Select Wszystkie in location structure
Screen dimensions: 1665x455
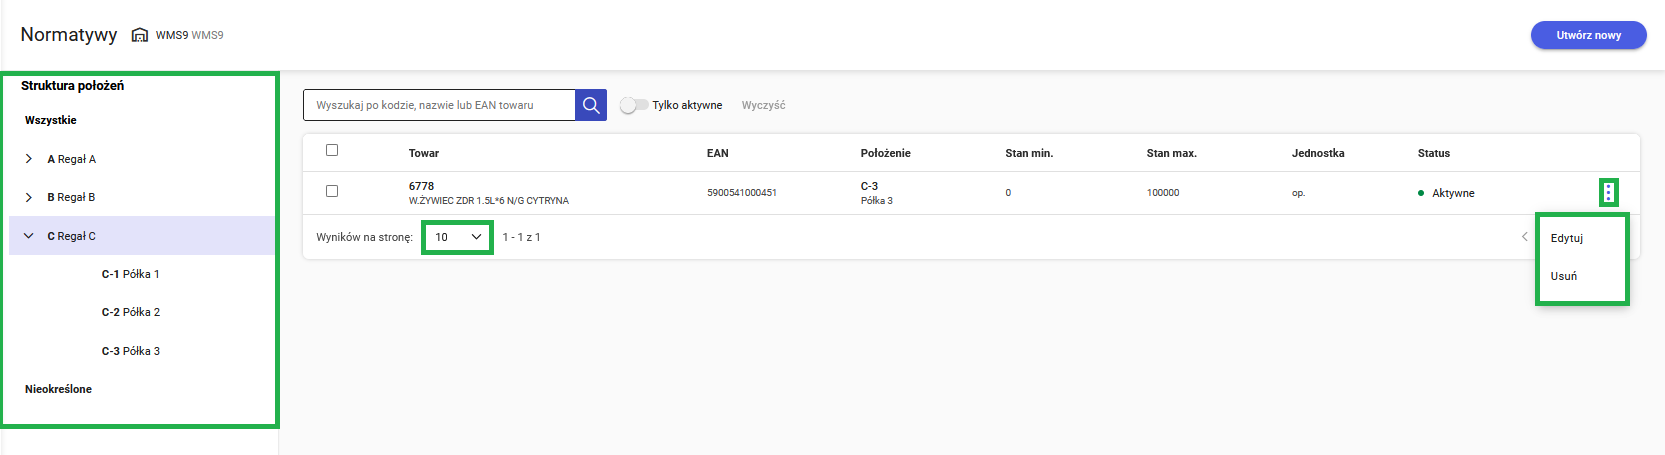pyautogui.click(x=51, y=120)
